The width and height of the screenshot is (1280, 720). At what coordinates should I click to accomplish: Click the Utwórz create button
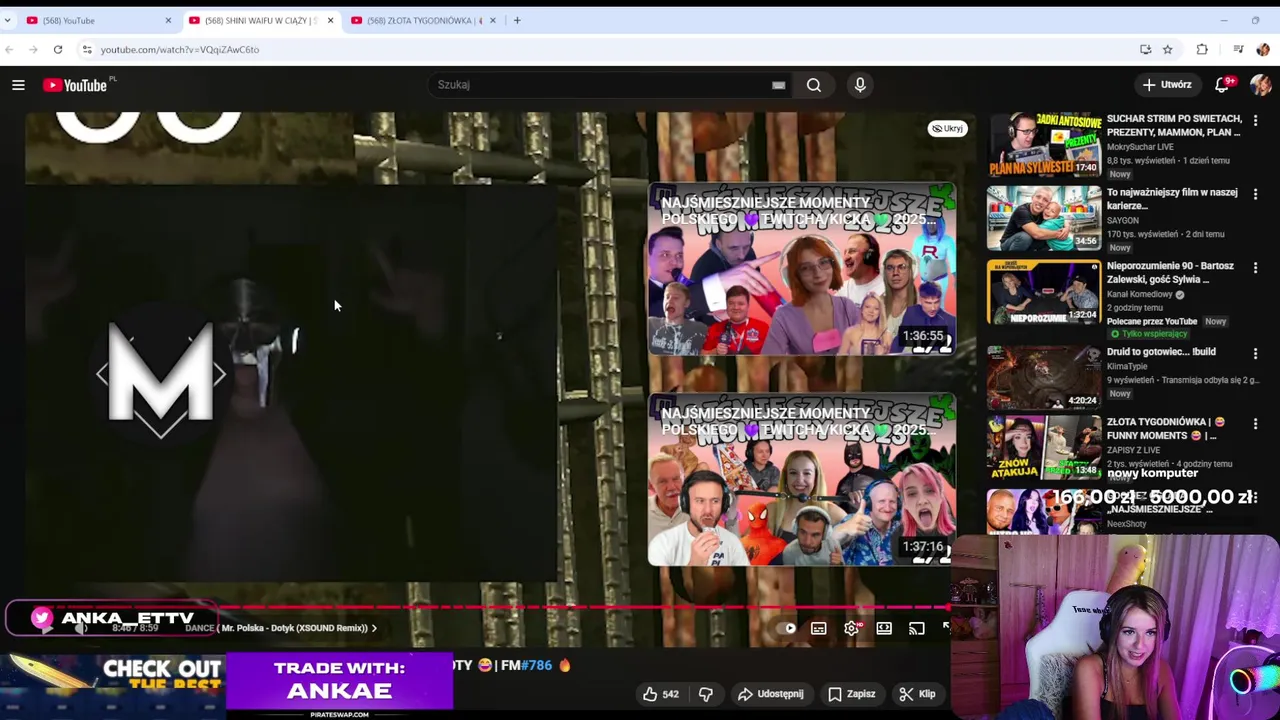[x=1167, y=85]
